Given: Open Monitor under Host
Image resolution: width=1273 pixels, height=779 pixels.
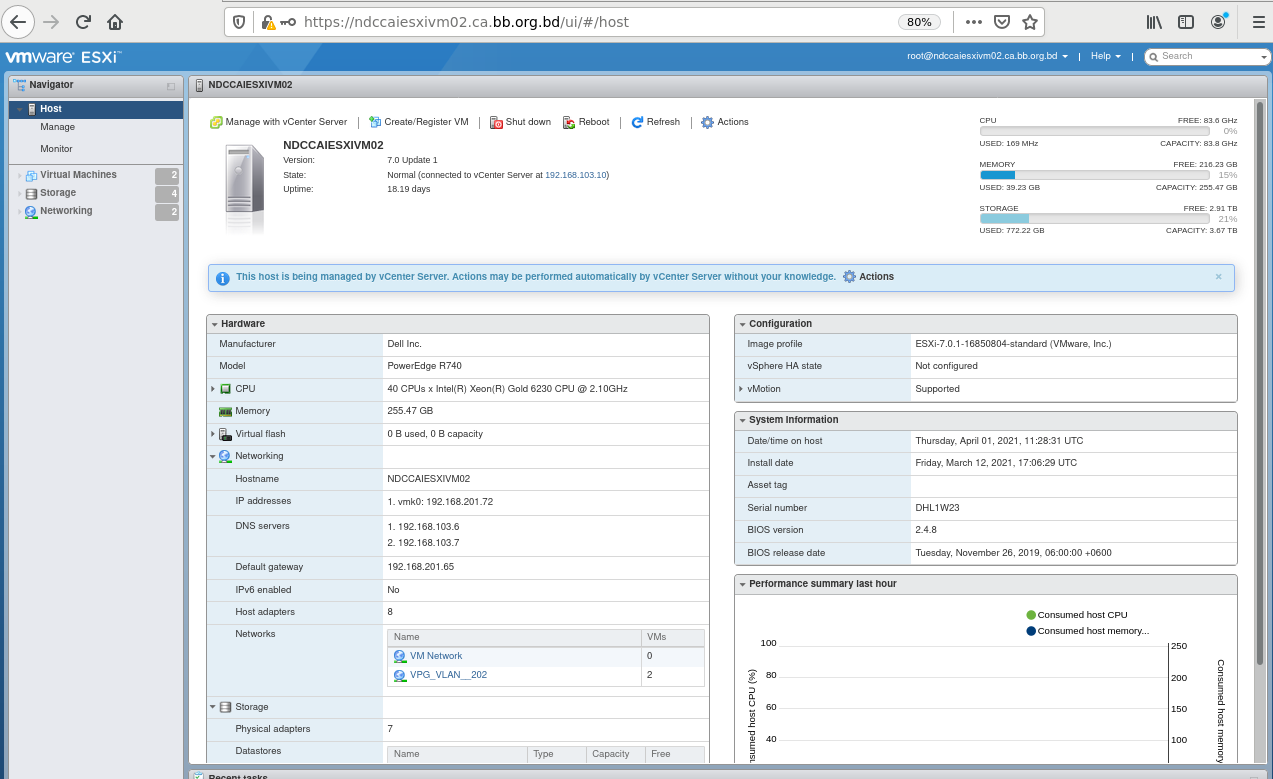Looking at the screenshot, I should pyautogui.click(x=57, y=149).
